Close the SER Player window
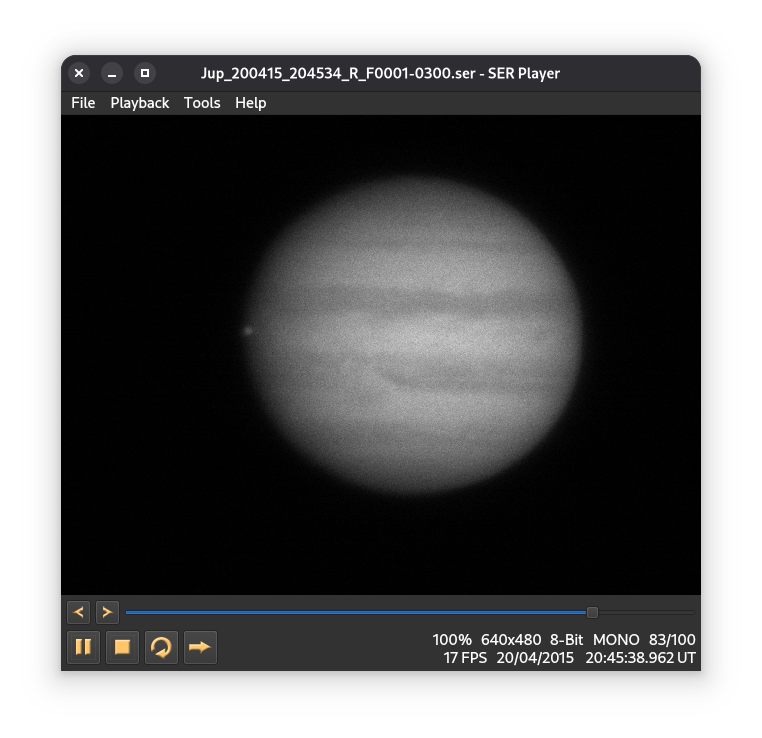This screenshot has height=738, width=762. [x=79, y=73]
